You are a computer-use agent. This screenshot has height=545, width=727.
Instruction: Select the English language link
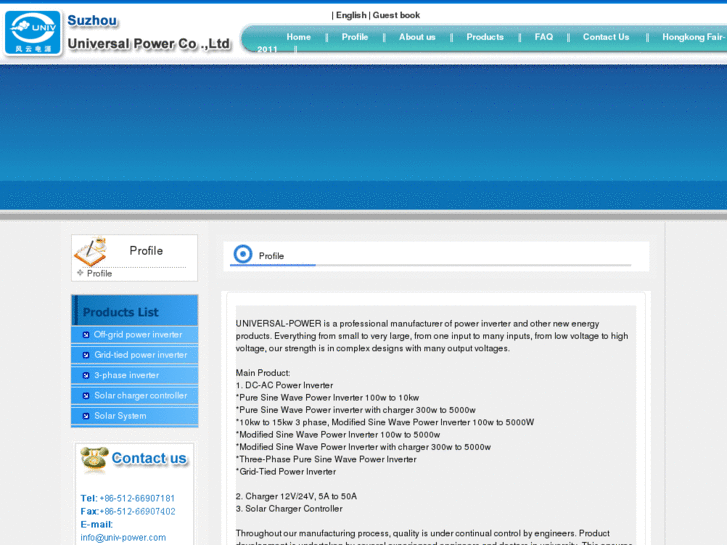(351, 15)
